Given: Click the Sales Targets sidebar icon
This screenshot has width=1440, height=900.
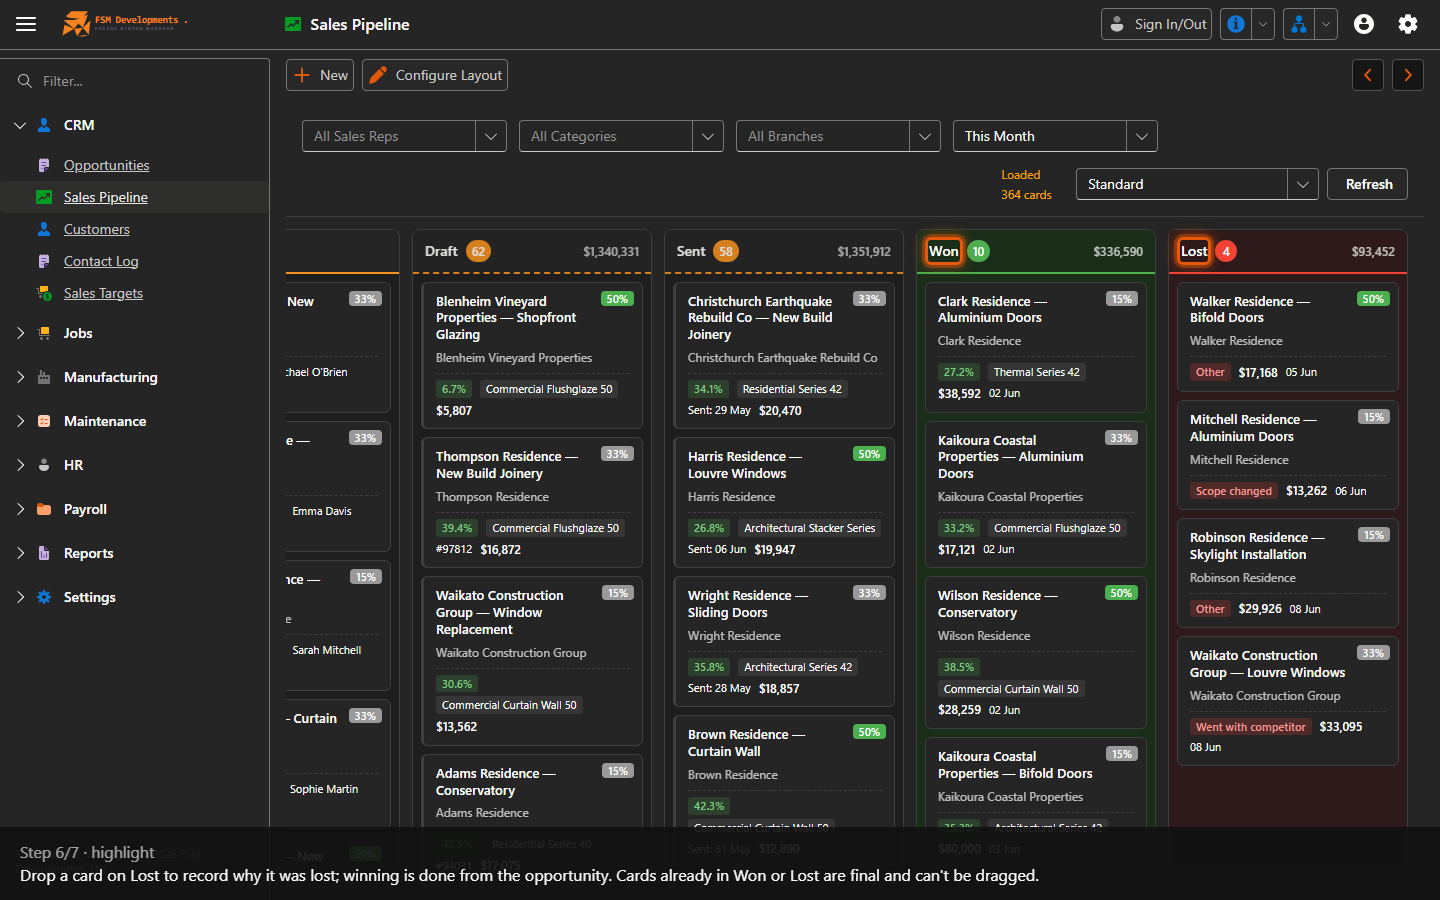Looking at the screenshot, I should (x=44, y=293).
